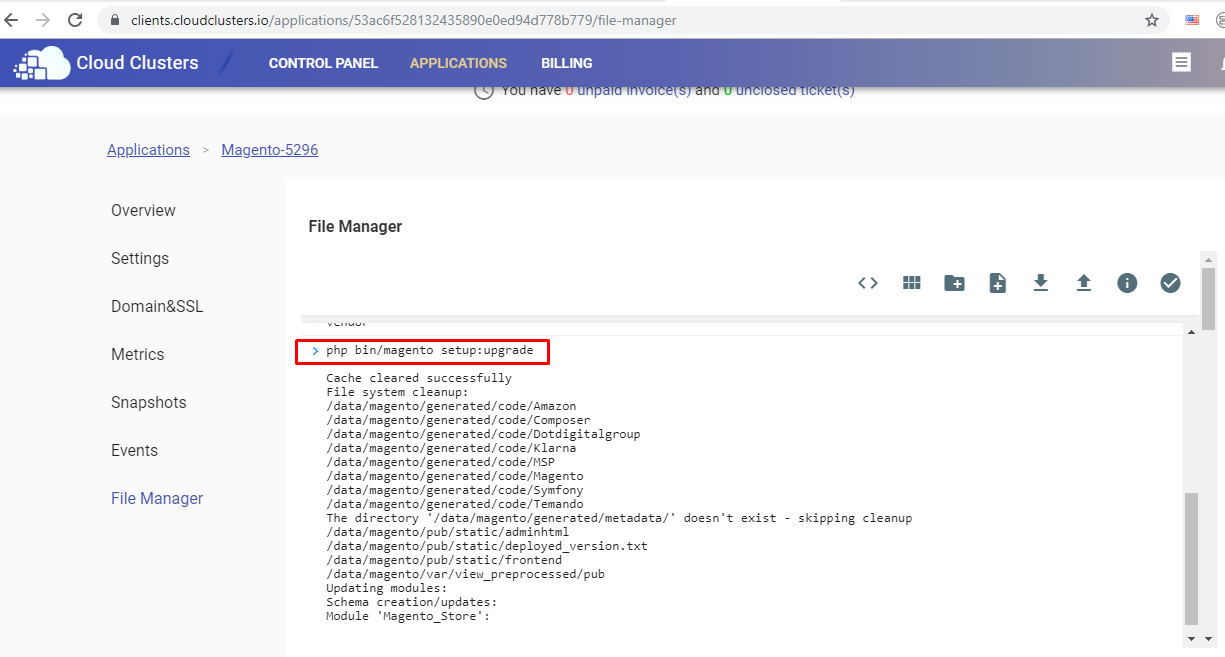Create a new file icon
The width and height of the screenshot is (1225, 657).
click(997, 283)
